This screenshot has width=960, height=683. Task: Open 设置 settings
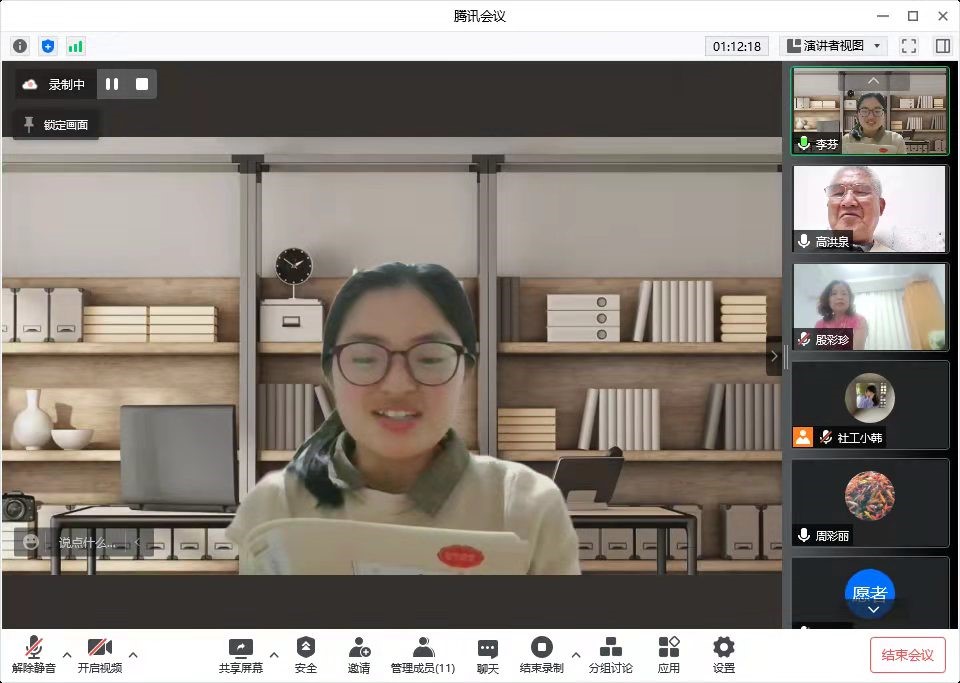point(724,655)
